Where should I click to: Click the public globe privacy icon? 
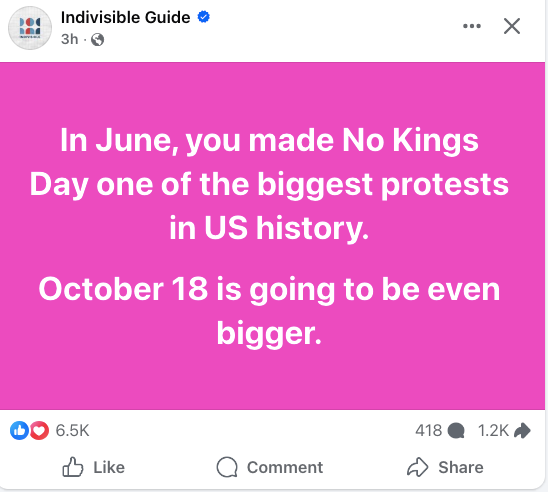pos(98,39)
